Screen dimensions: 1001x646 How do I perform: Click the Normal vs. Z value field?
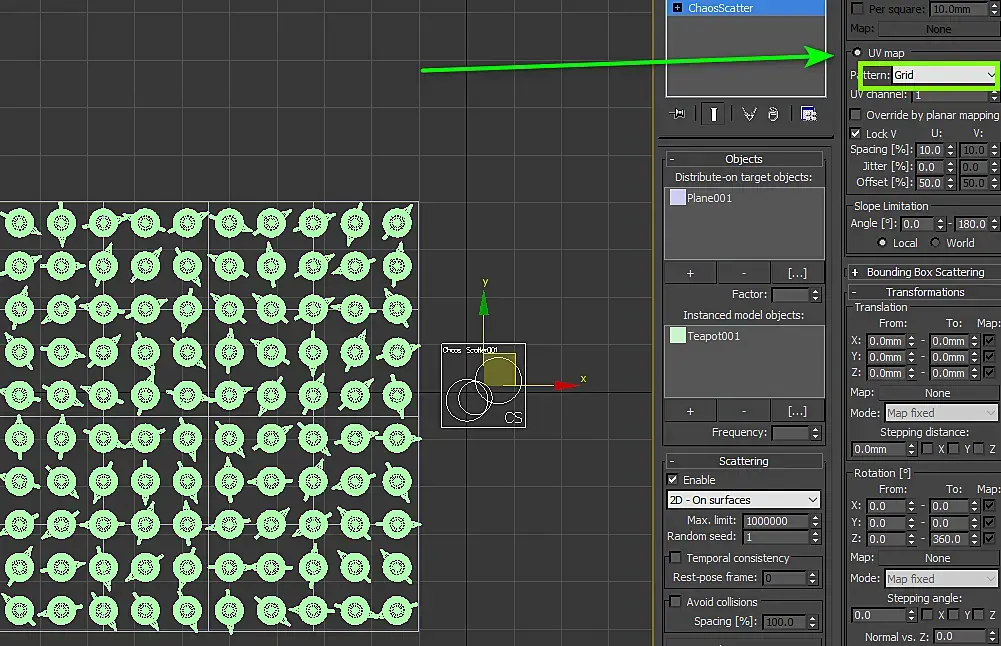[x=960, y=636]
